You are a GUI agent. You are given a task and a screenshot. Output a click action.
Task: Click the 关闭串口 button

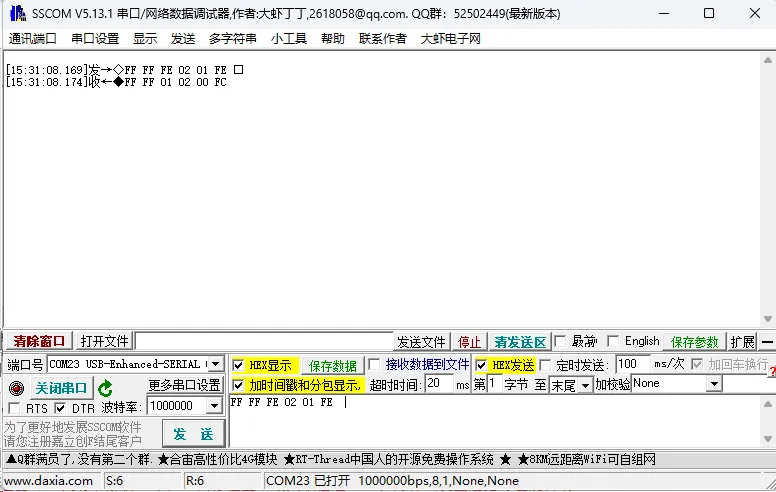click(61, 388)
